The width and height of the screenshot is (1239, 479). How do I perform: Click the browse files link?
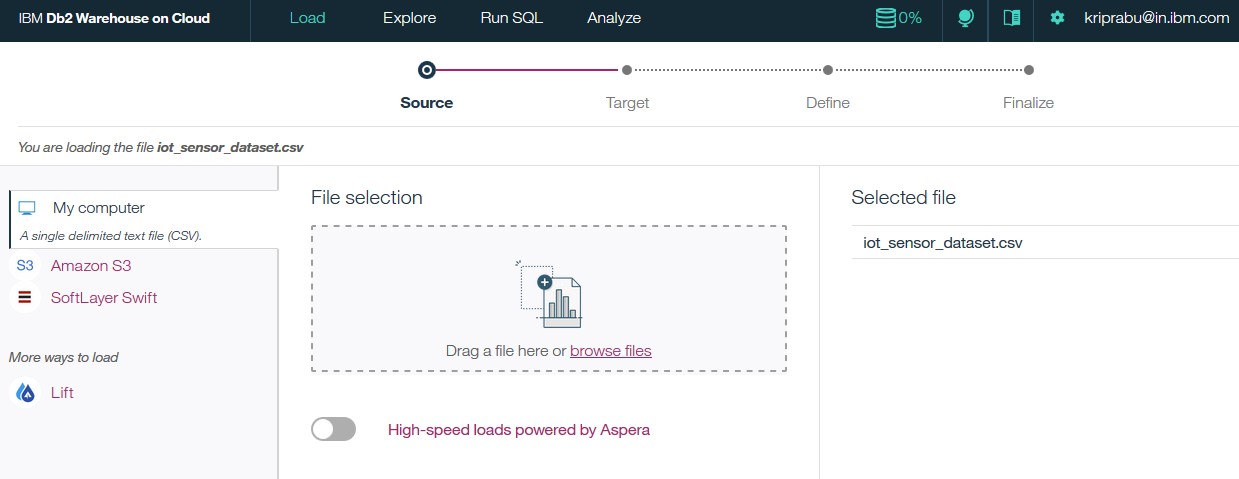611,351
